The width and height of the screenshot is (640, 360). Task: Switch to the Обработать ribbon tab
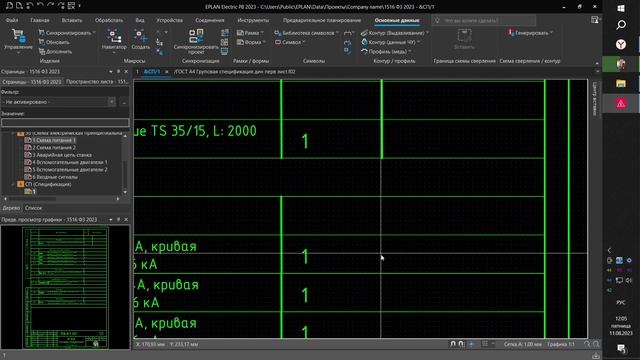(109, 20)
